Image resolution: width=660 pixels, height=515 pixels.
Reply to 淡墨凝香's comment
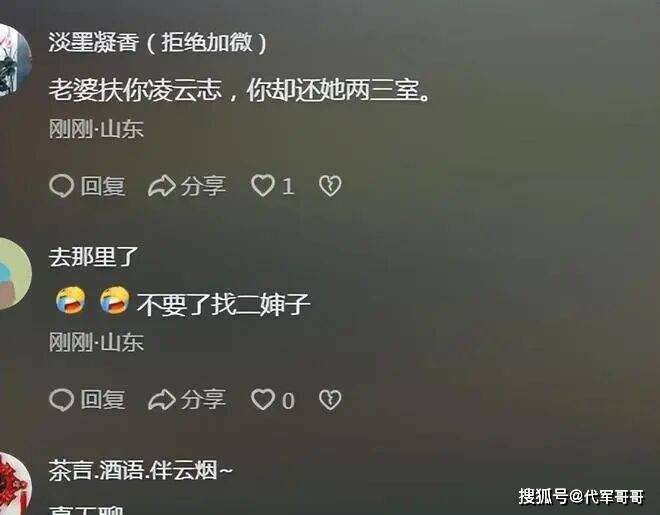point(88,186)
